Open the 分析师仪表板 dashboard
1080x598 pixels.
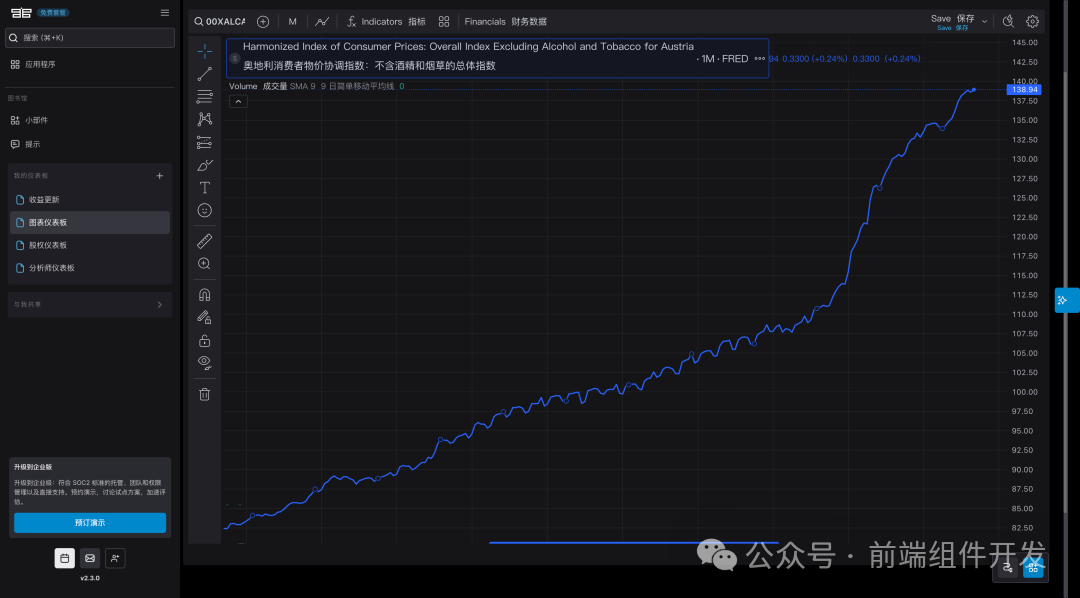(x=90, y=268)
